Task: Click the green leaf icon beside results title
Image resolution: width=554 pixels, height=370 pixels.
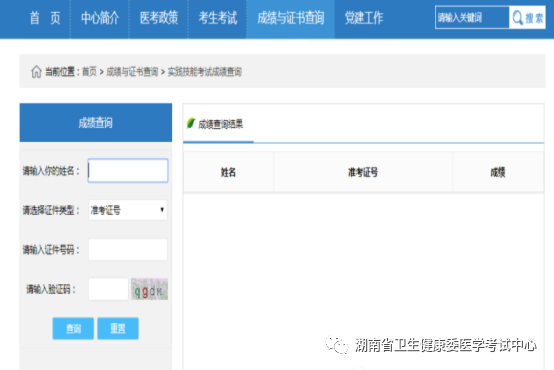Action: (x=190, y=123)
